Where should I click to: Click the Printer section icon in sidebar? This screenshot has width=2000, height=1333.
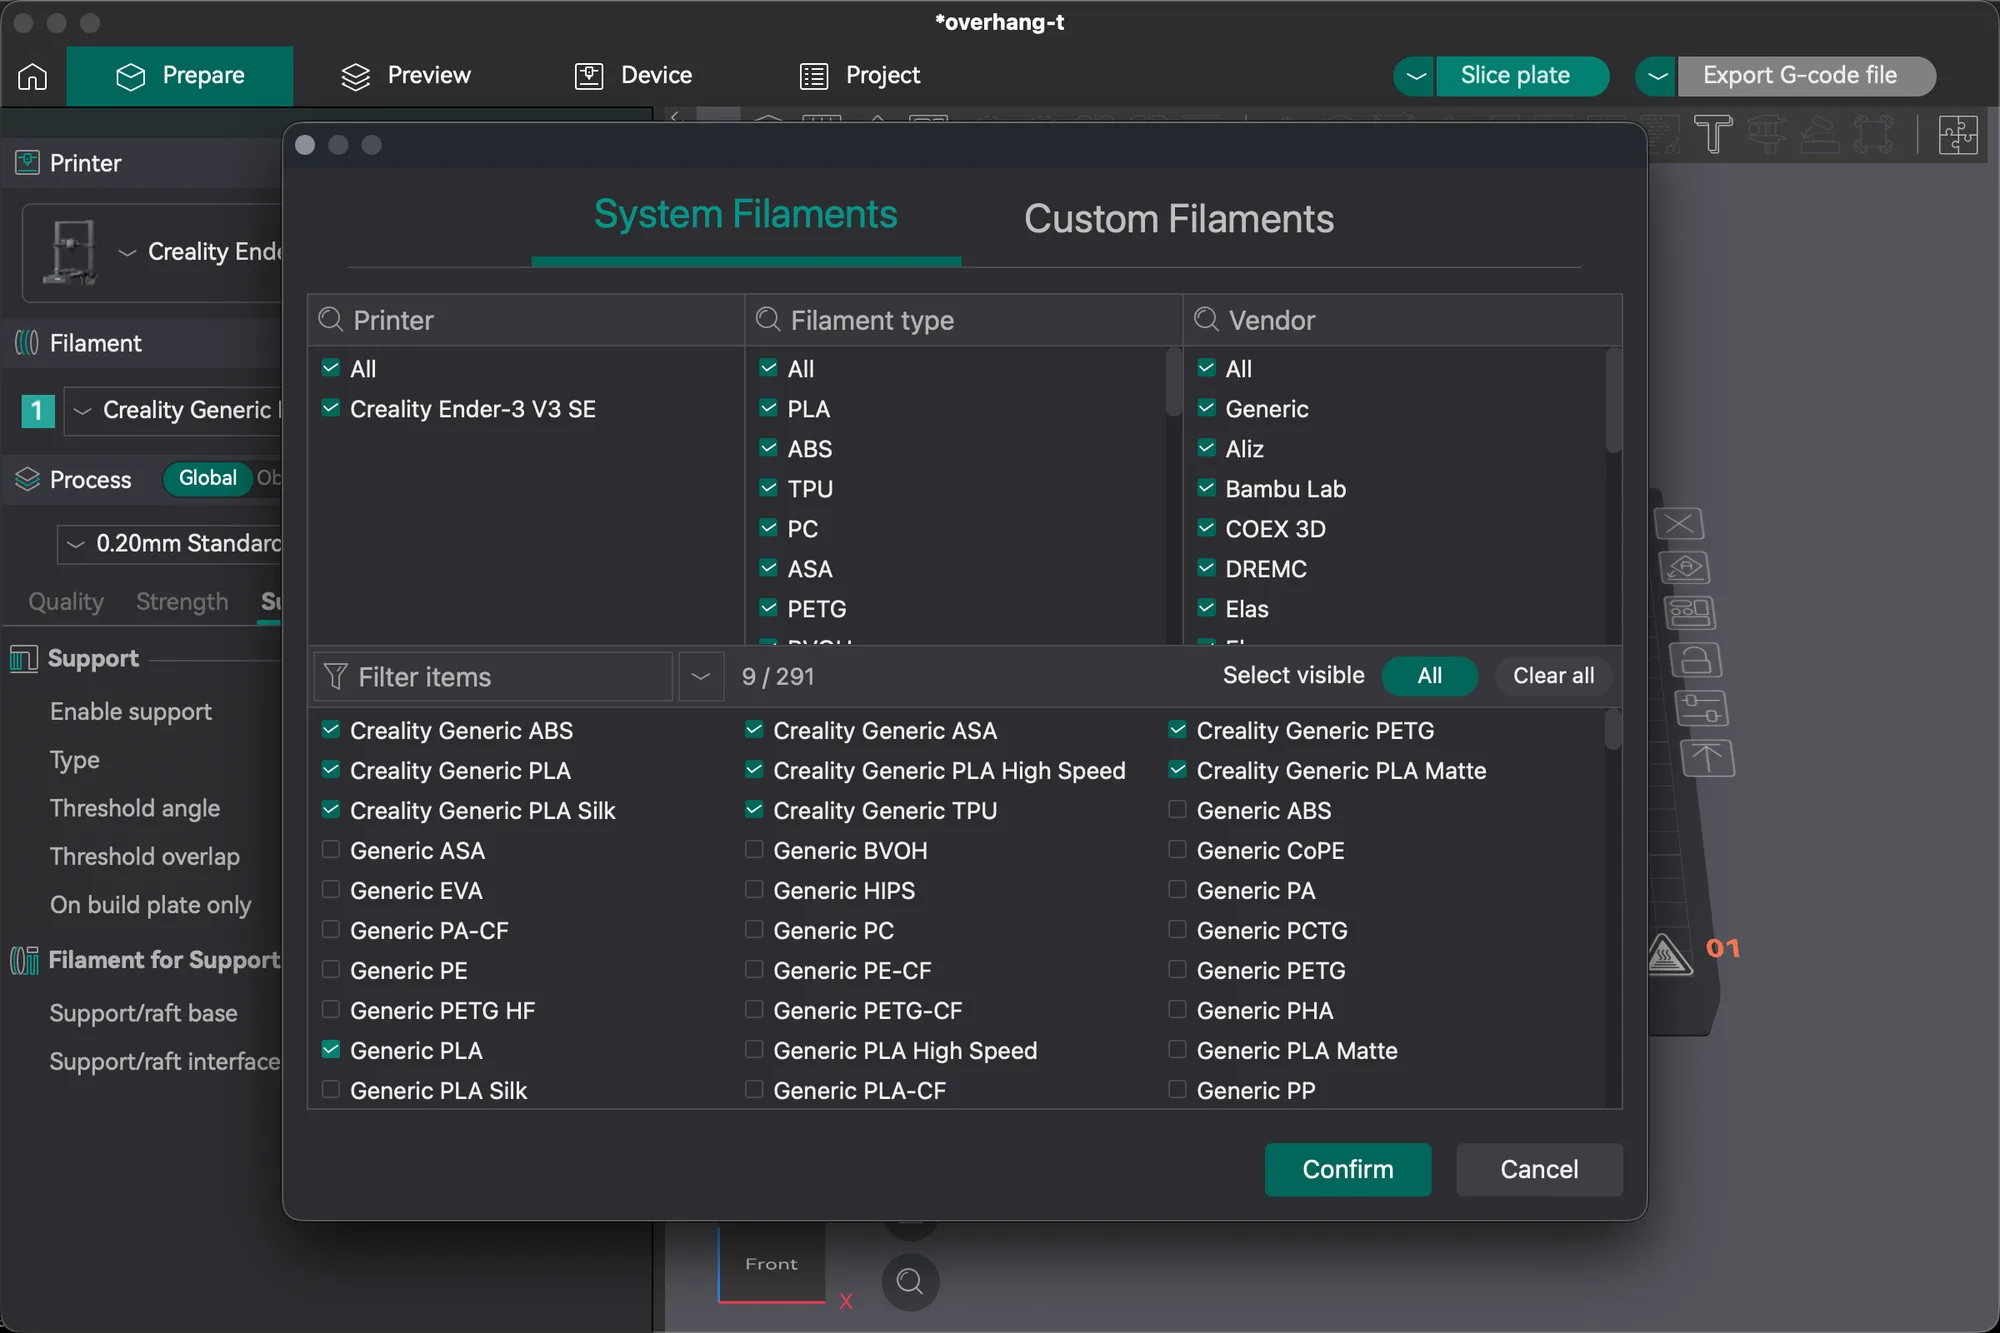(28, 163)
